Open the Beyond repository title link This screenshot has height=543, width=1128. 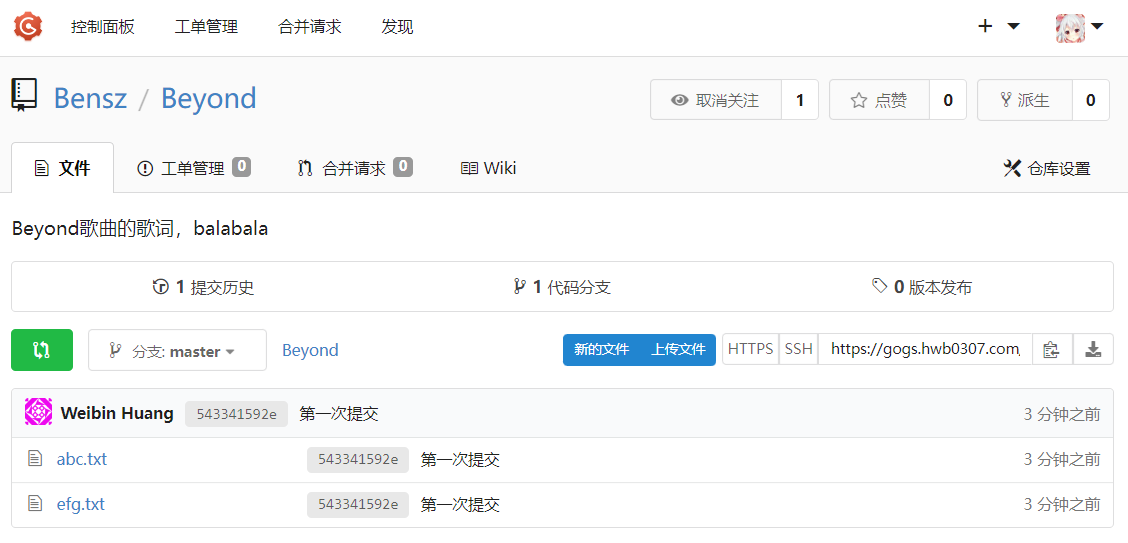(x=209, y=98)
